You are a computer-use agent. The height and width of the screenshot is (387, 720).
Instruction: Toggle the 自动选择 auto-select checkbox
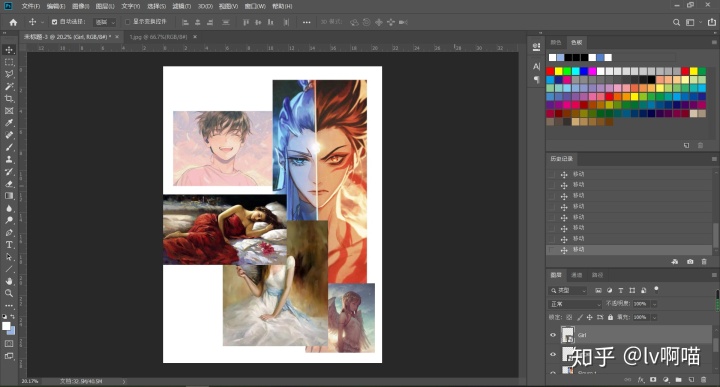coord(55,22)
